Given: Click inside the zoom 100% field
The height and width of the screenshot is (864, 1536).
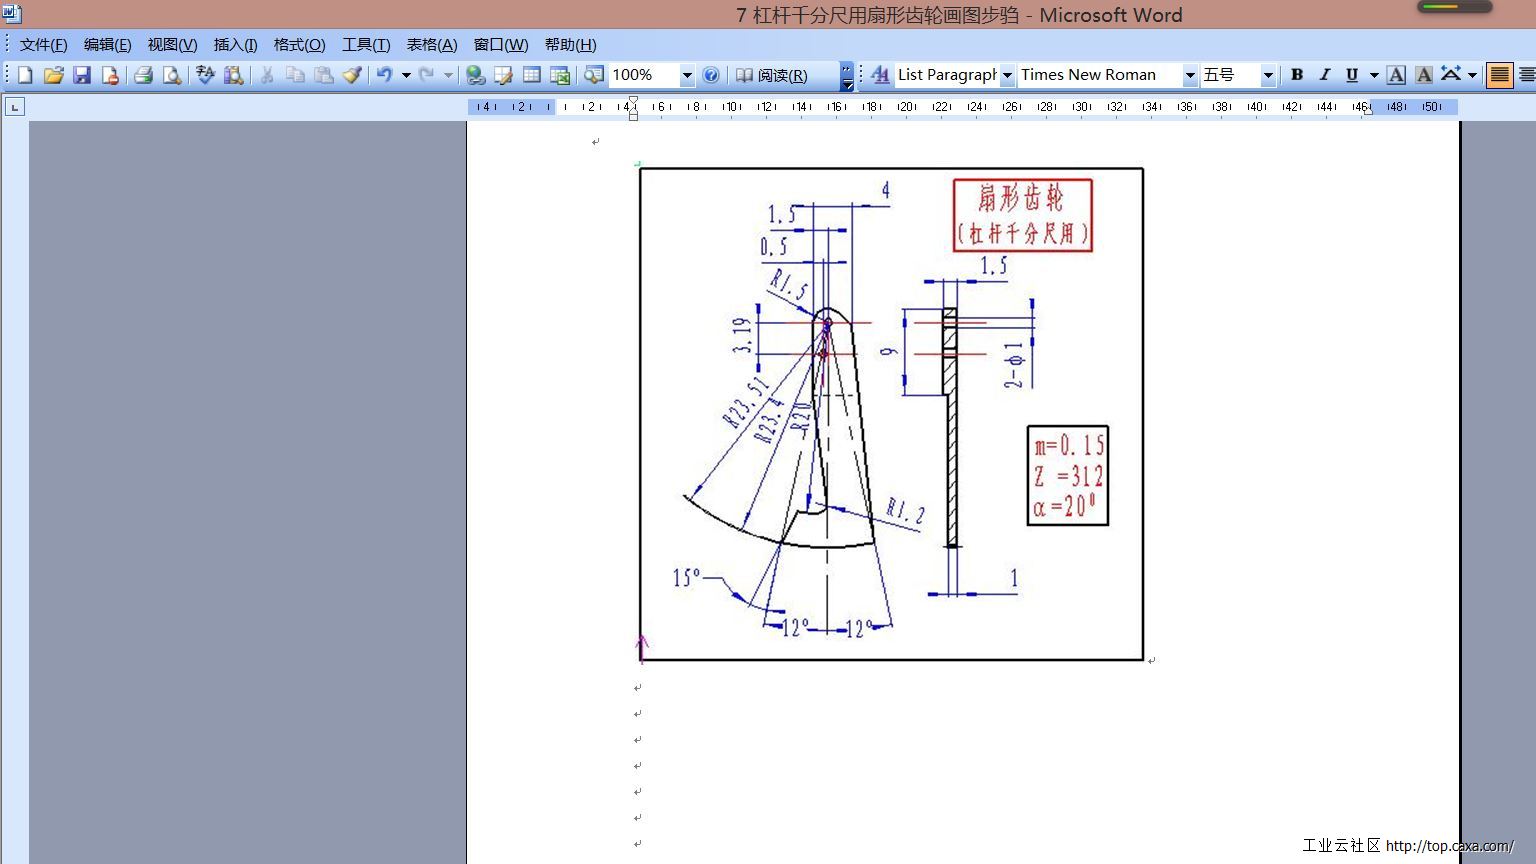Looking at the screenshot, I should [643, 75].
